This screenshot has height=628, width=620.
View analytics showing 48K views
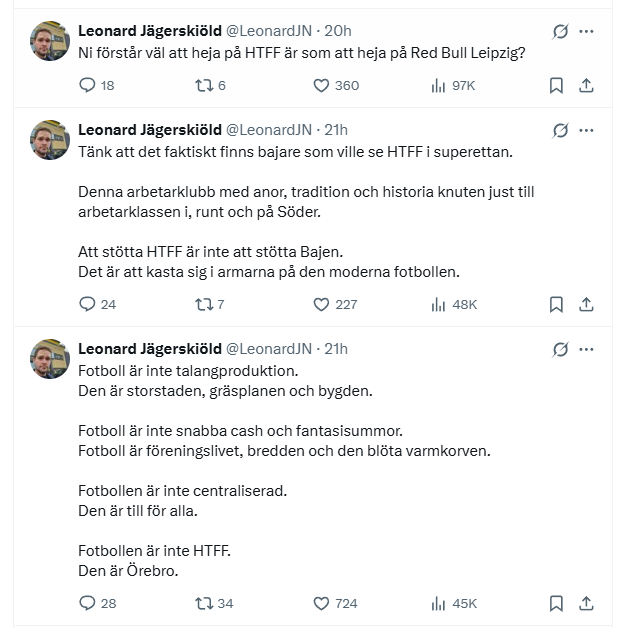click(x=438, y=304)
